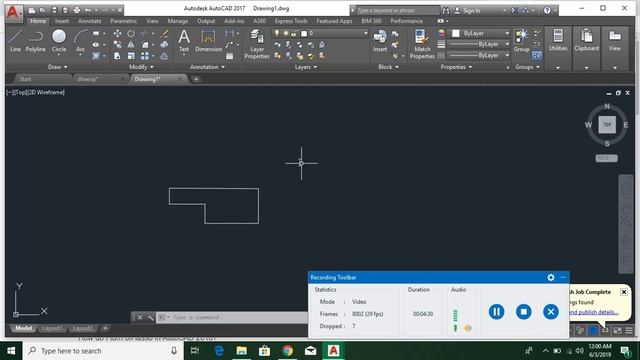Open Recording Toolbar settings gear
The image size is (640, 360).
(x=551, y=278)
